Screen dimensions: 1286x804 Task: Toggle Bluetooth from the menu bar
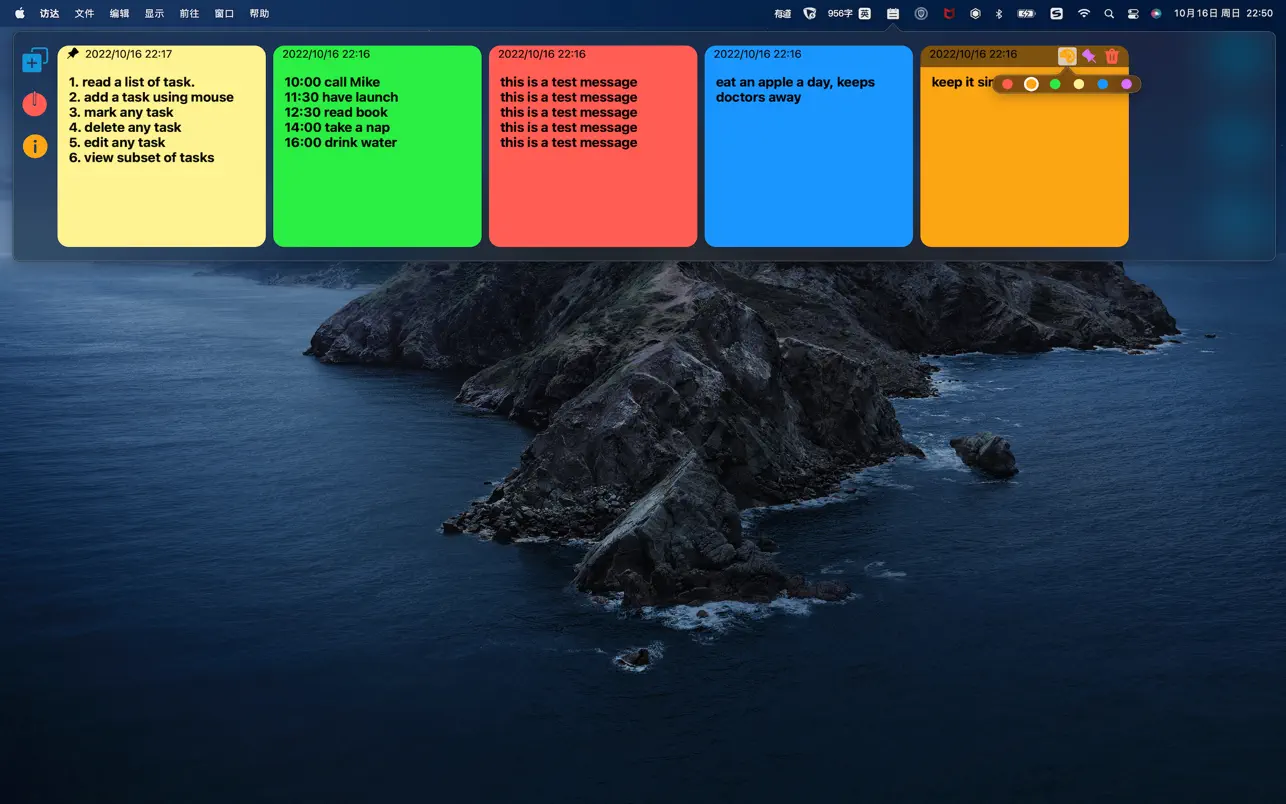coord(1001,13)
